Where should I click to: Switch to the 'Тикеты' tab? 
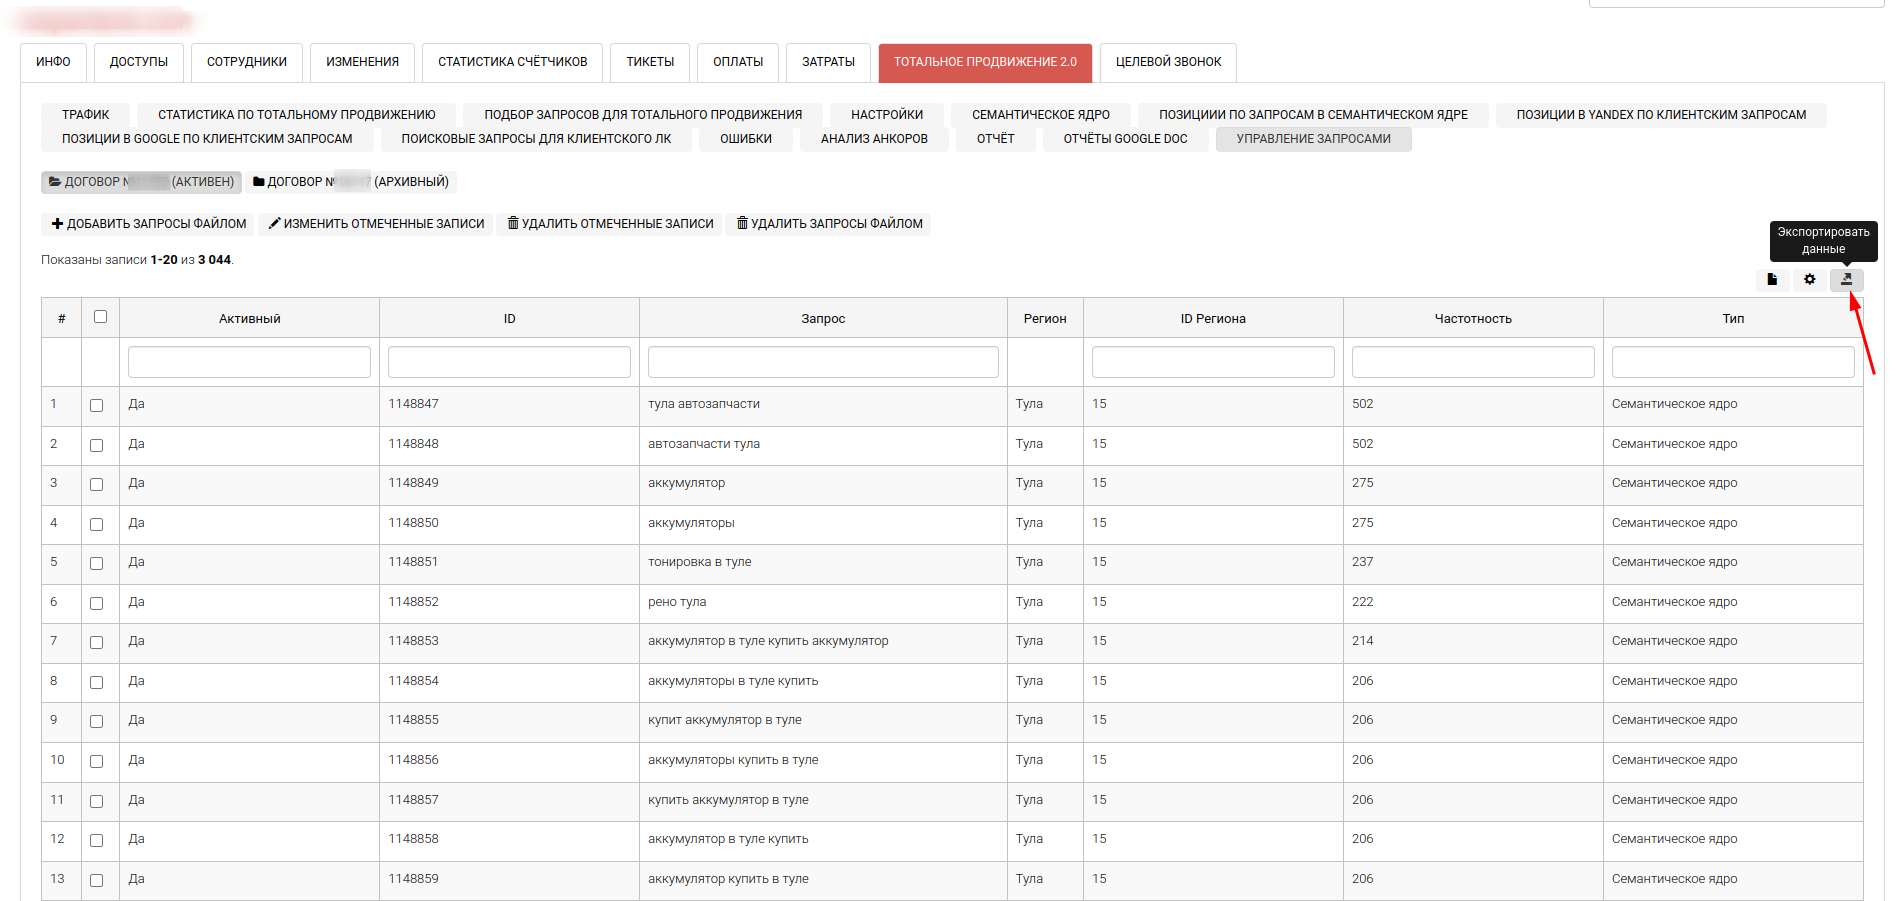click(650, 62)
